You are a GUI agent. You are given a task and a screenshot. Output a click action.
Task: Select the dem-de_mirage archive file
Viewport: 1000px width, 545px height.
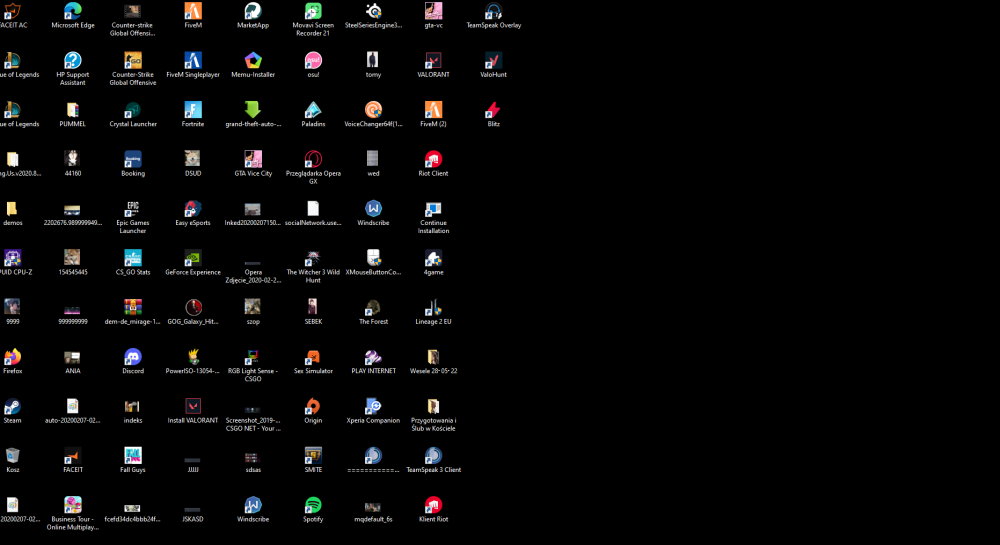coord(133,307)
